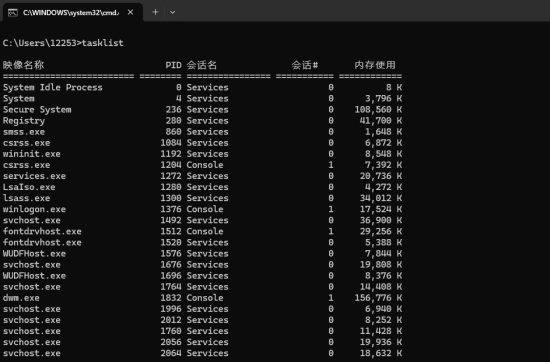Click the lsass.exe process name
550x363 pixels.
(26, 199)
